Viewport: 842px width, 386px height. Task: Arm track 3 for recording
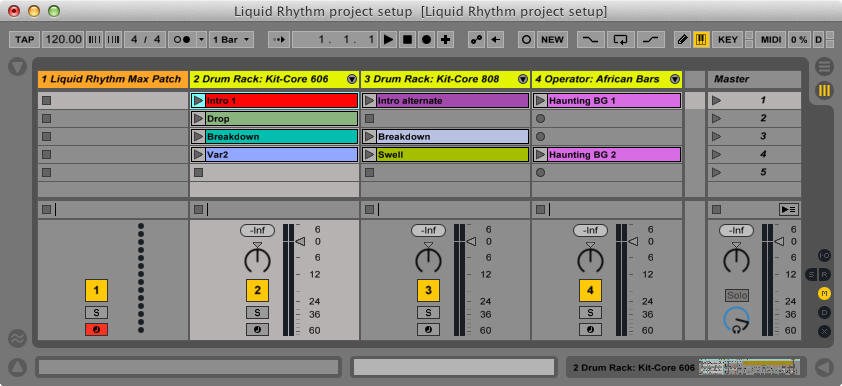click(428, 330)
